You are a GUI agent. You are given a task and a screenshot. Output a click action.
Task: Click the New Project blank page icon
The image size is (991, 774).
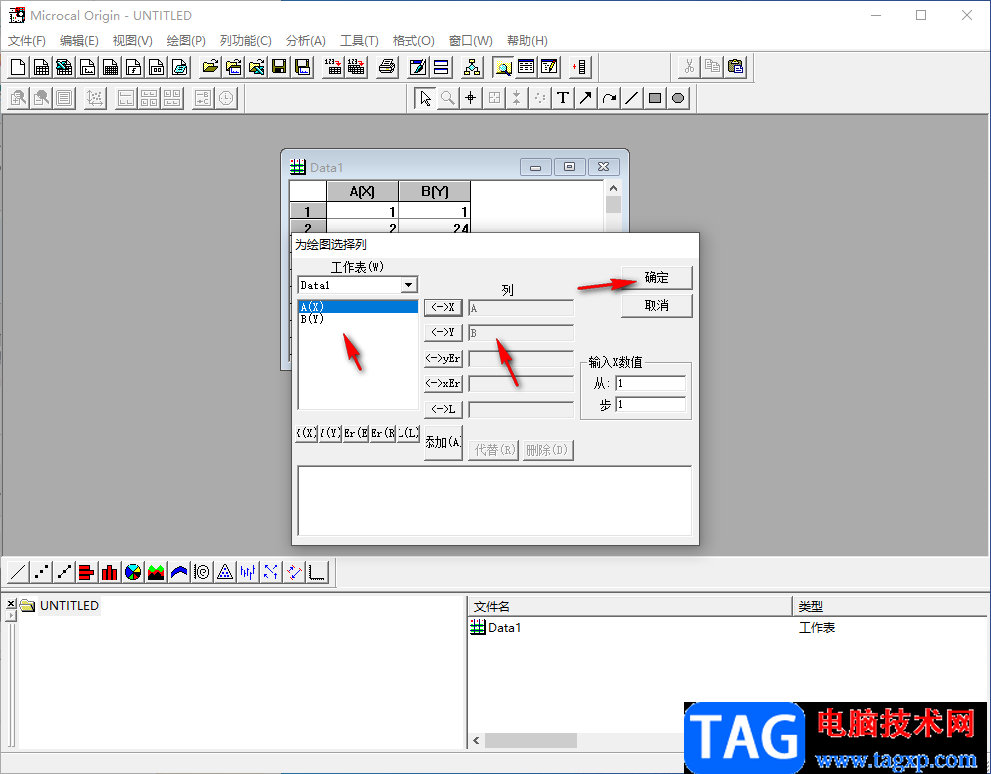pos(19,67)
